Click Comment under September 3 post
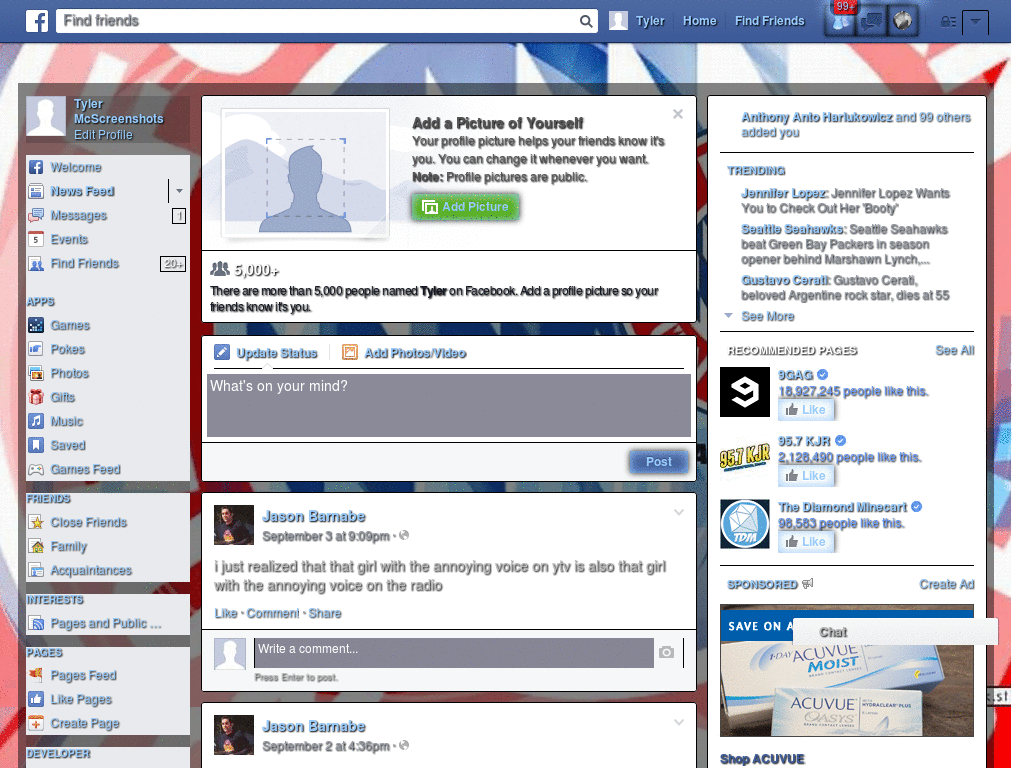Viewport: 1024px width, 768px height. (273, 613)
